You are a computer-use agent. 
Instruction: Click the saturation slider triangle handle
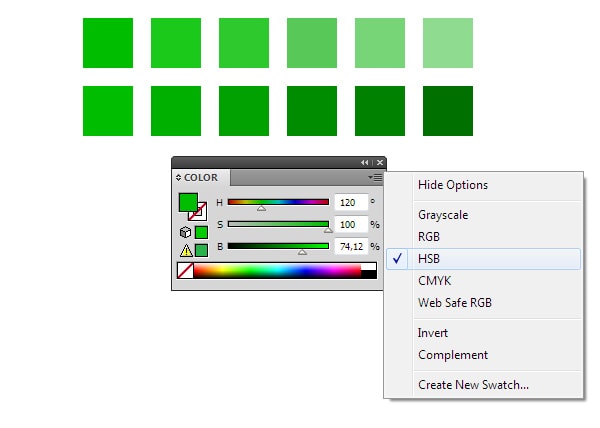(328, 230)
